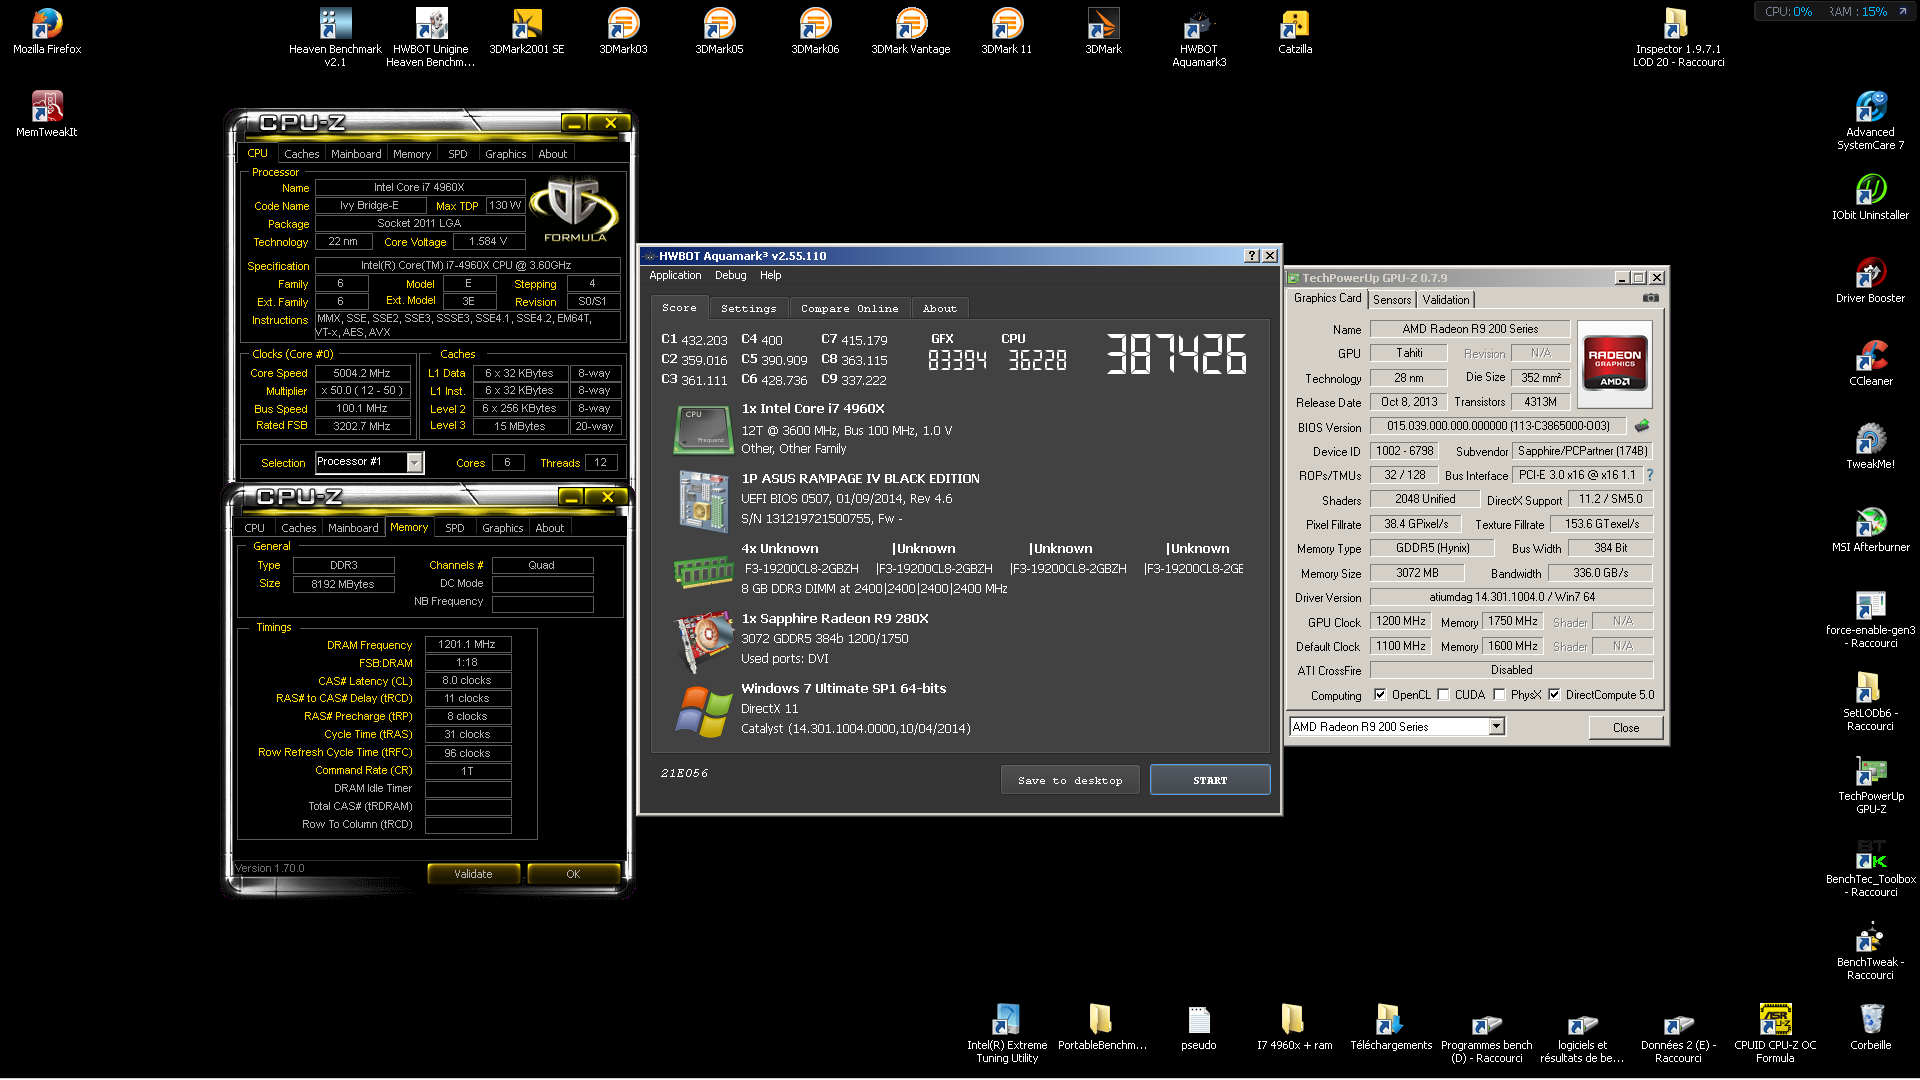1920x1080 pixels.
Task: Launch HWBOT Unigine Heaven Benchmark icon
Action: click(x=431, y=37)
